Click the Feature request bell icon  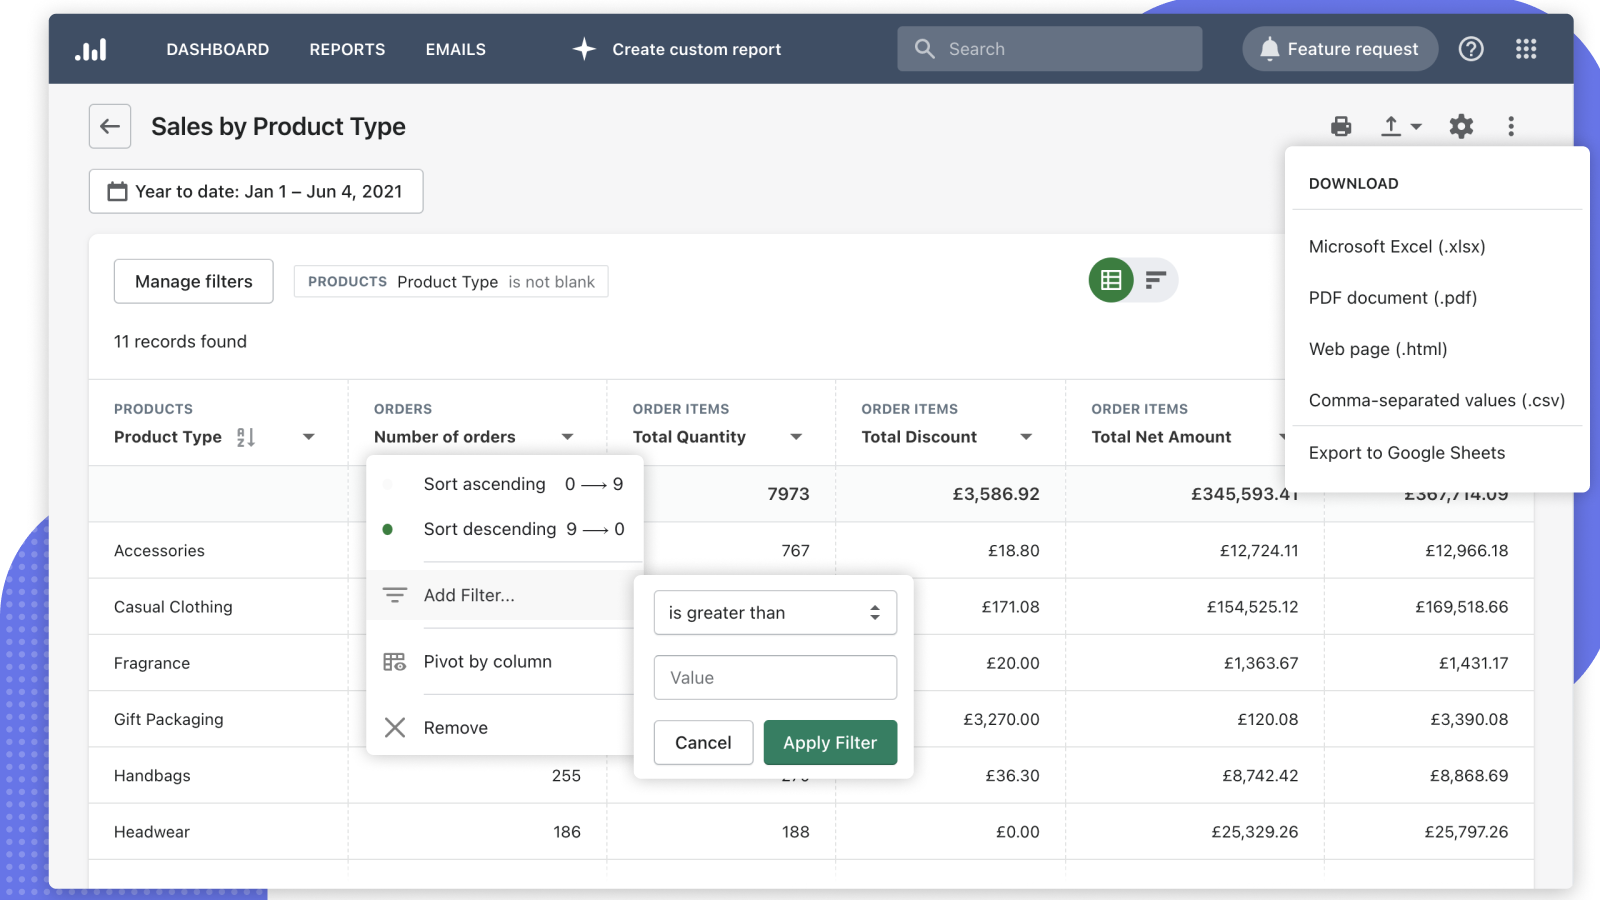click(x=1270, y=48)
